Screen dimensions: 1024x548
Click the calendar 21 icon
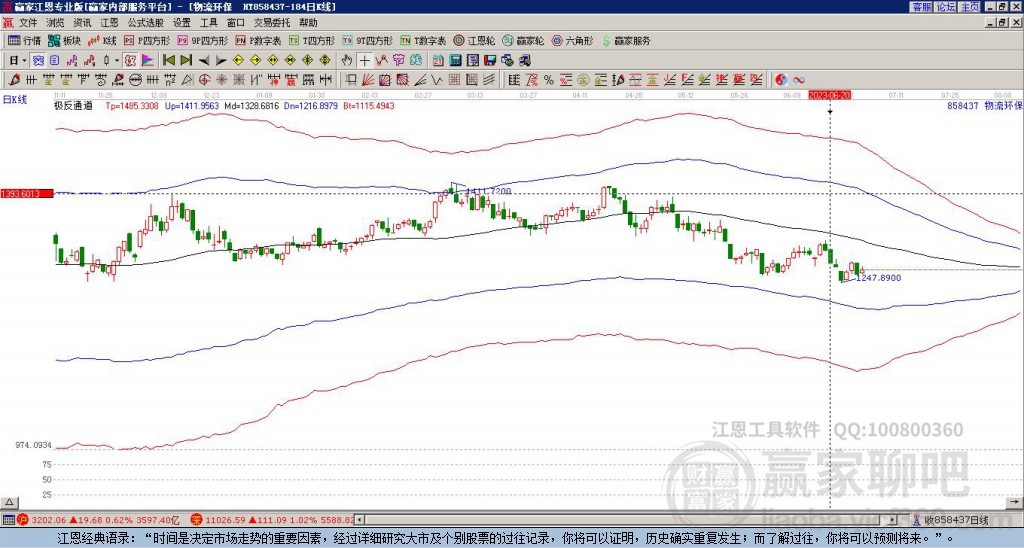click(438, 61)
